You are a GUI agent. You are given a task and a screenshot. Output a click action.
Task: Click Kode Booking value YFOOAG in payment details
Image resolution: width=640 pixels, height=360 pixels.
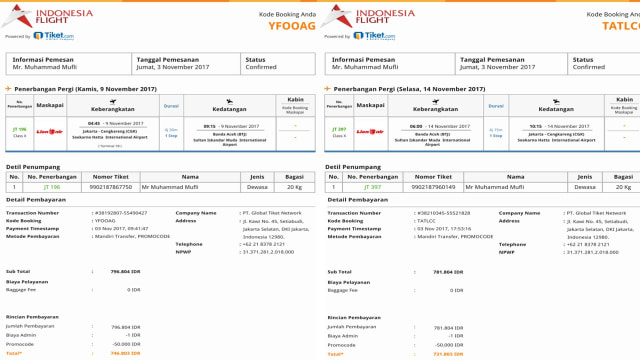coord(105,221)
